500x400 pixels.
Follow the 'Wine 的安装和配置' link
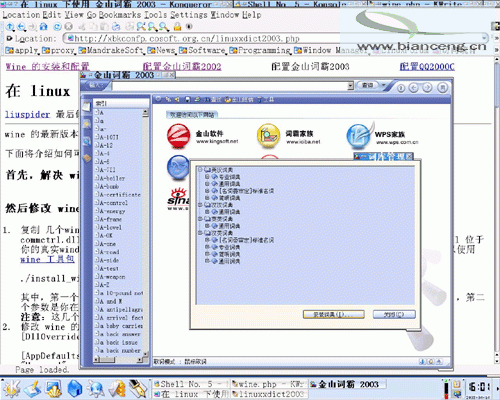pyautogui.click(x=47, y=66)
